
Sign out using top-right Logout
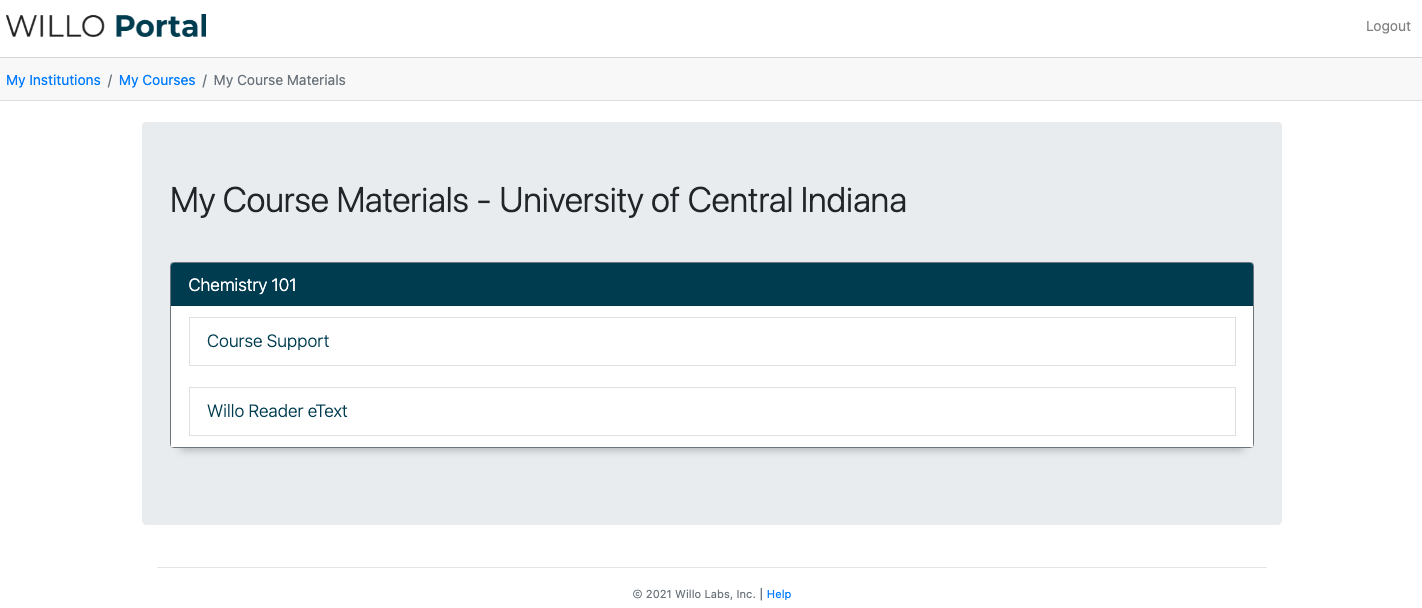click(1388, 26)
